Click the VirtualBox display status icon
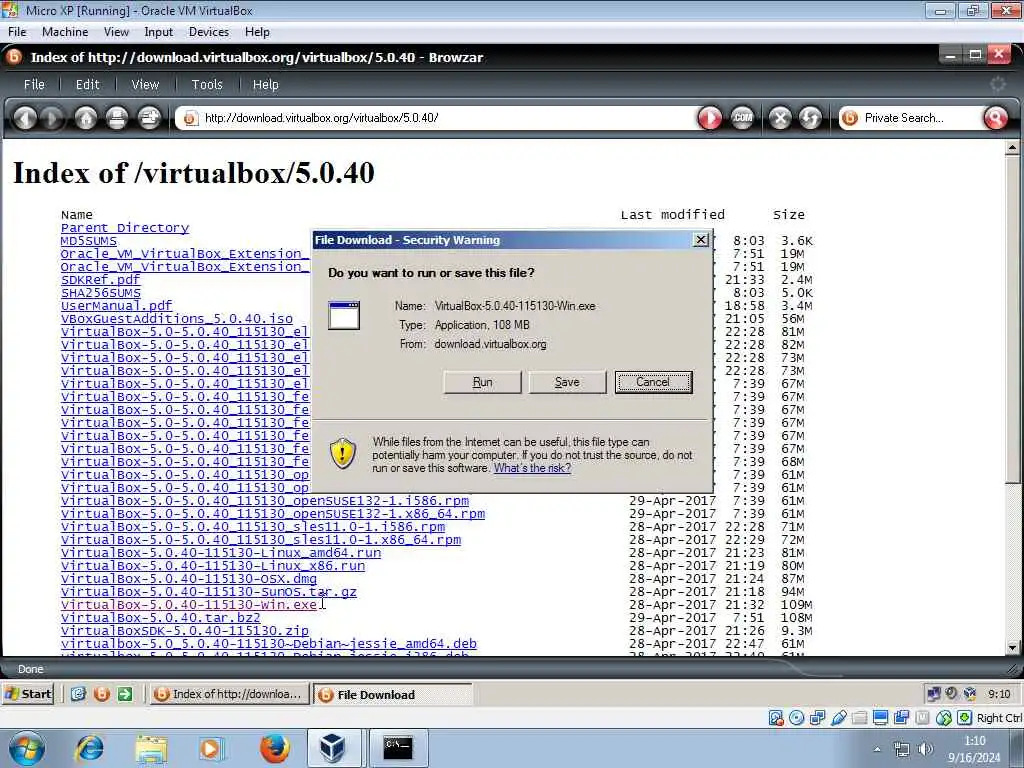The image size is (1024, 768). 880,718
